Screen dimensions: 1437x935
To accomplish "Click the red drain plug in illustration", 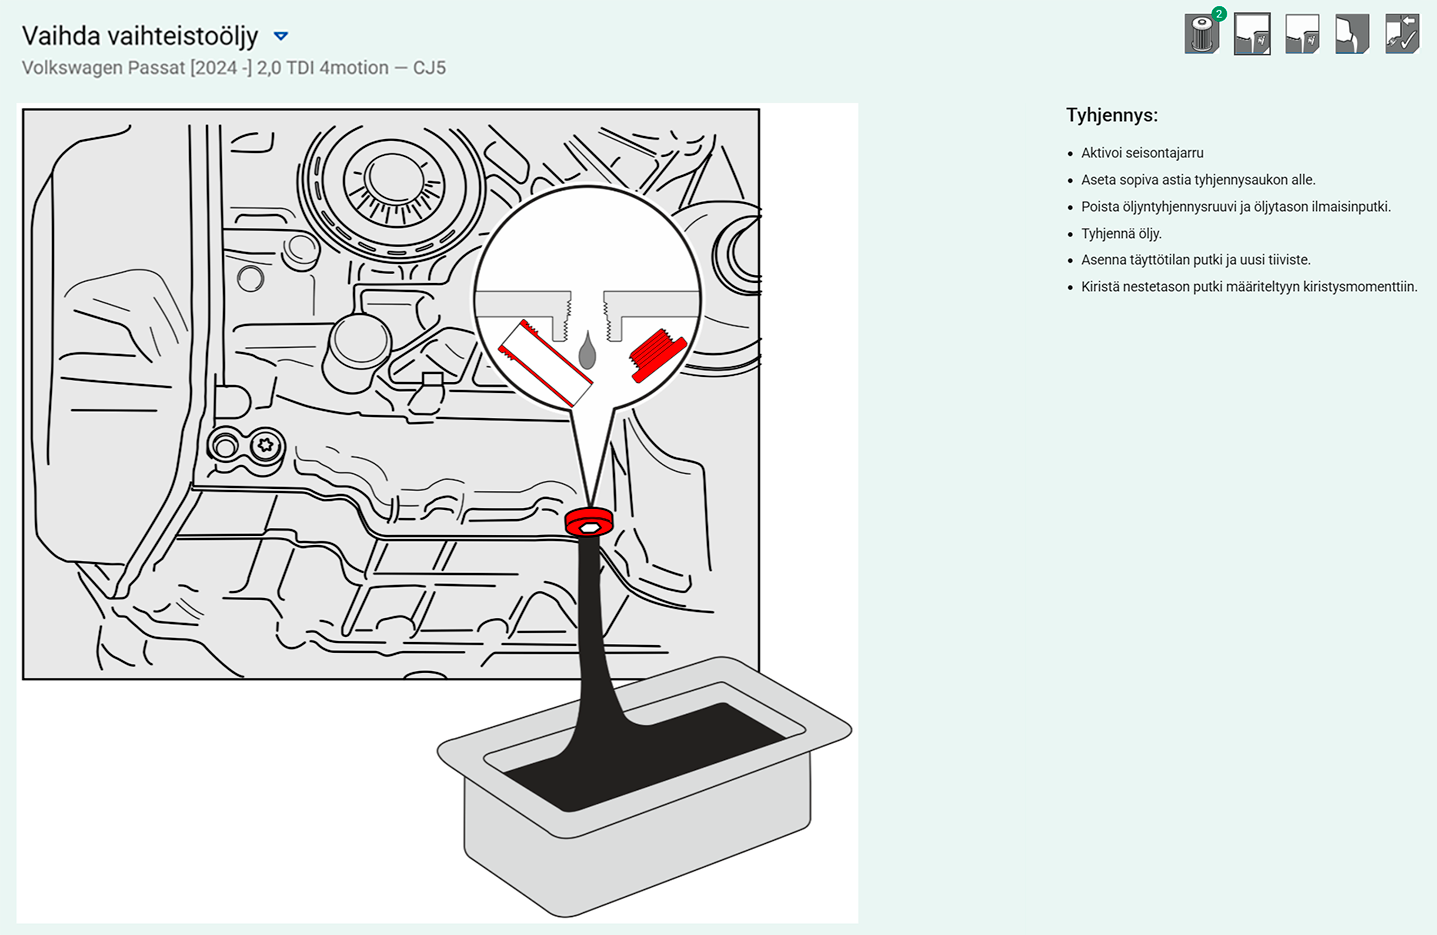I will (x=589, y=522).
